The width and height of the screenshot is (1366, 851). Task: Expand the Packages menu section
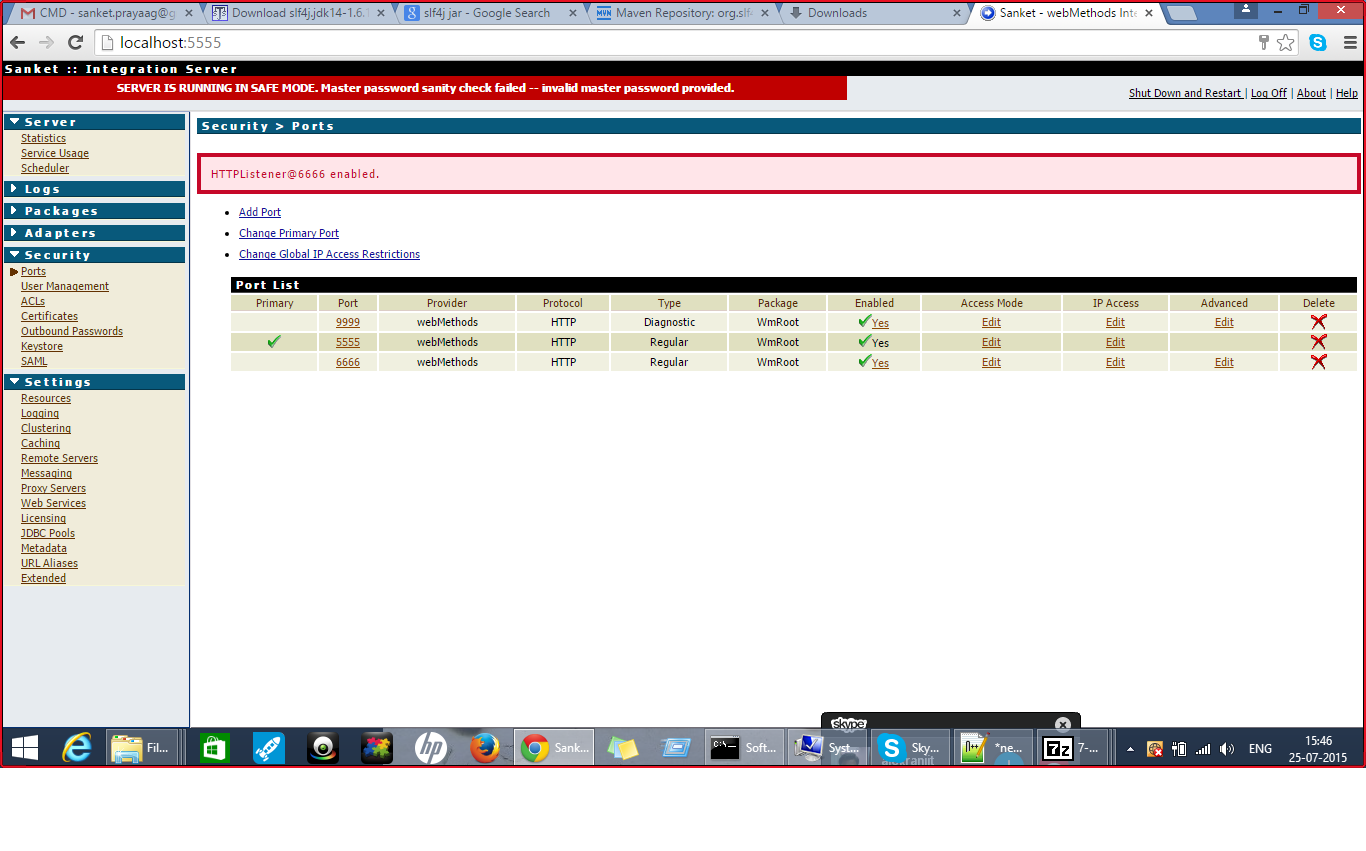pos(95,211)
